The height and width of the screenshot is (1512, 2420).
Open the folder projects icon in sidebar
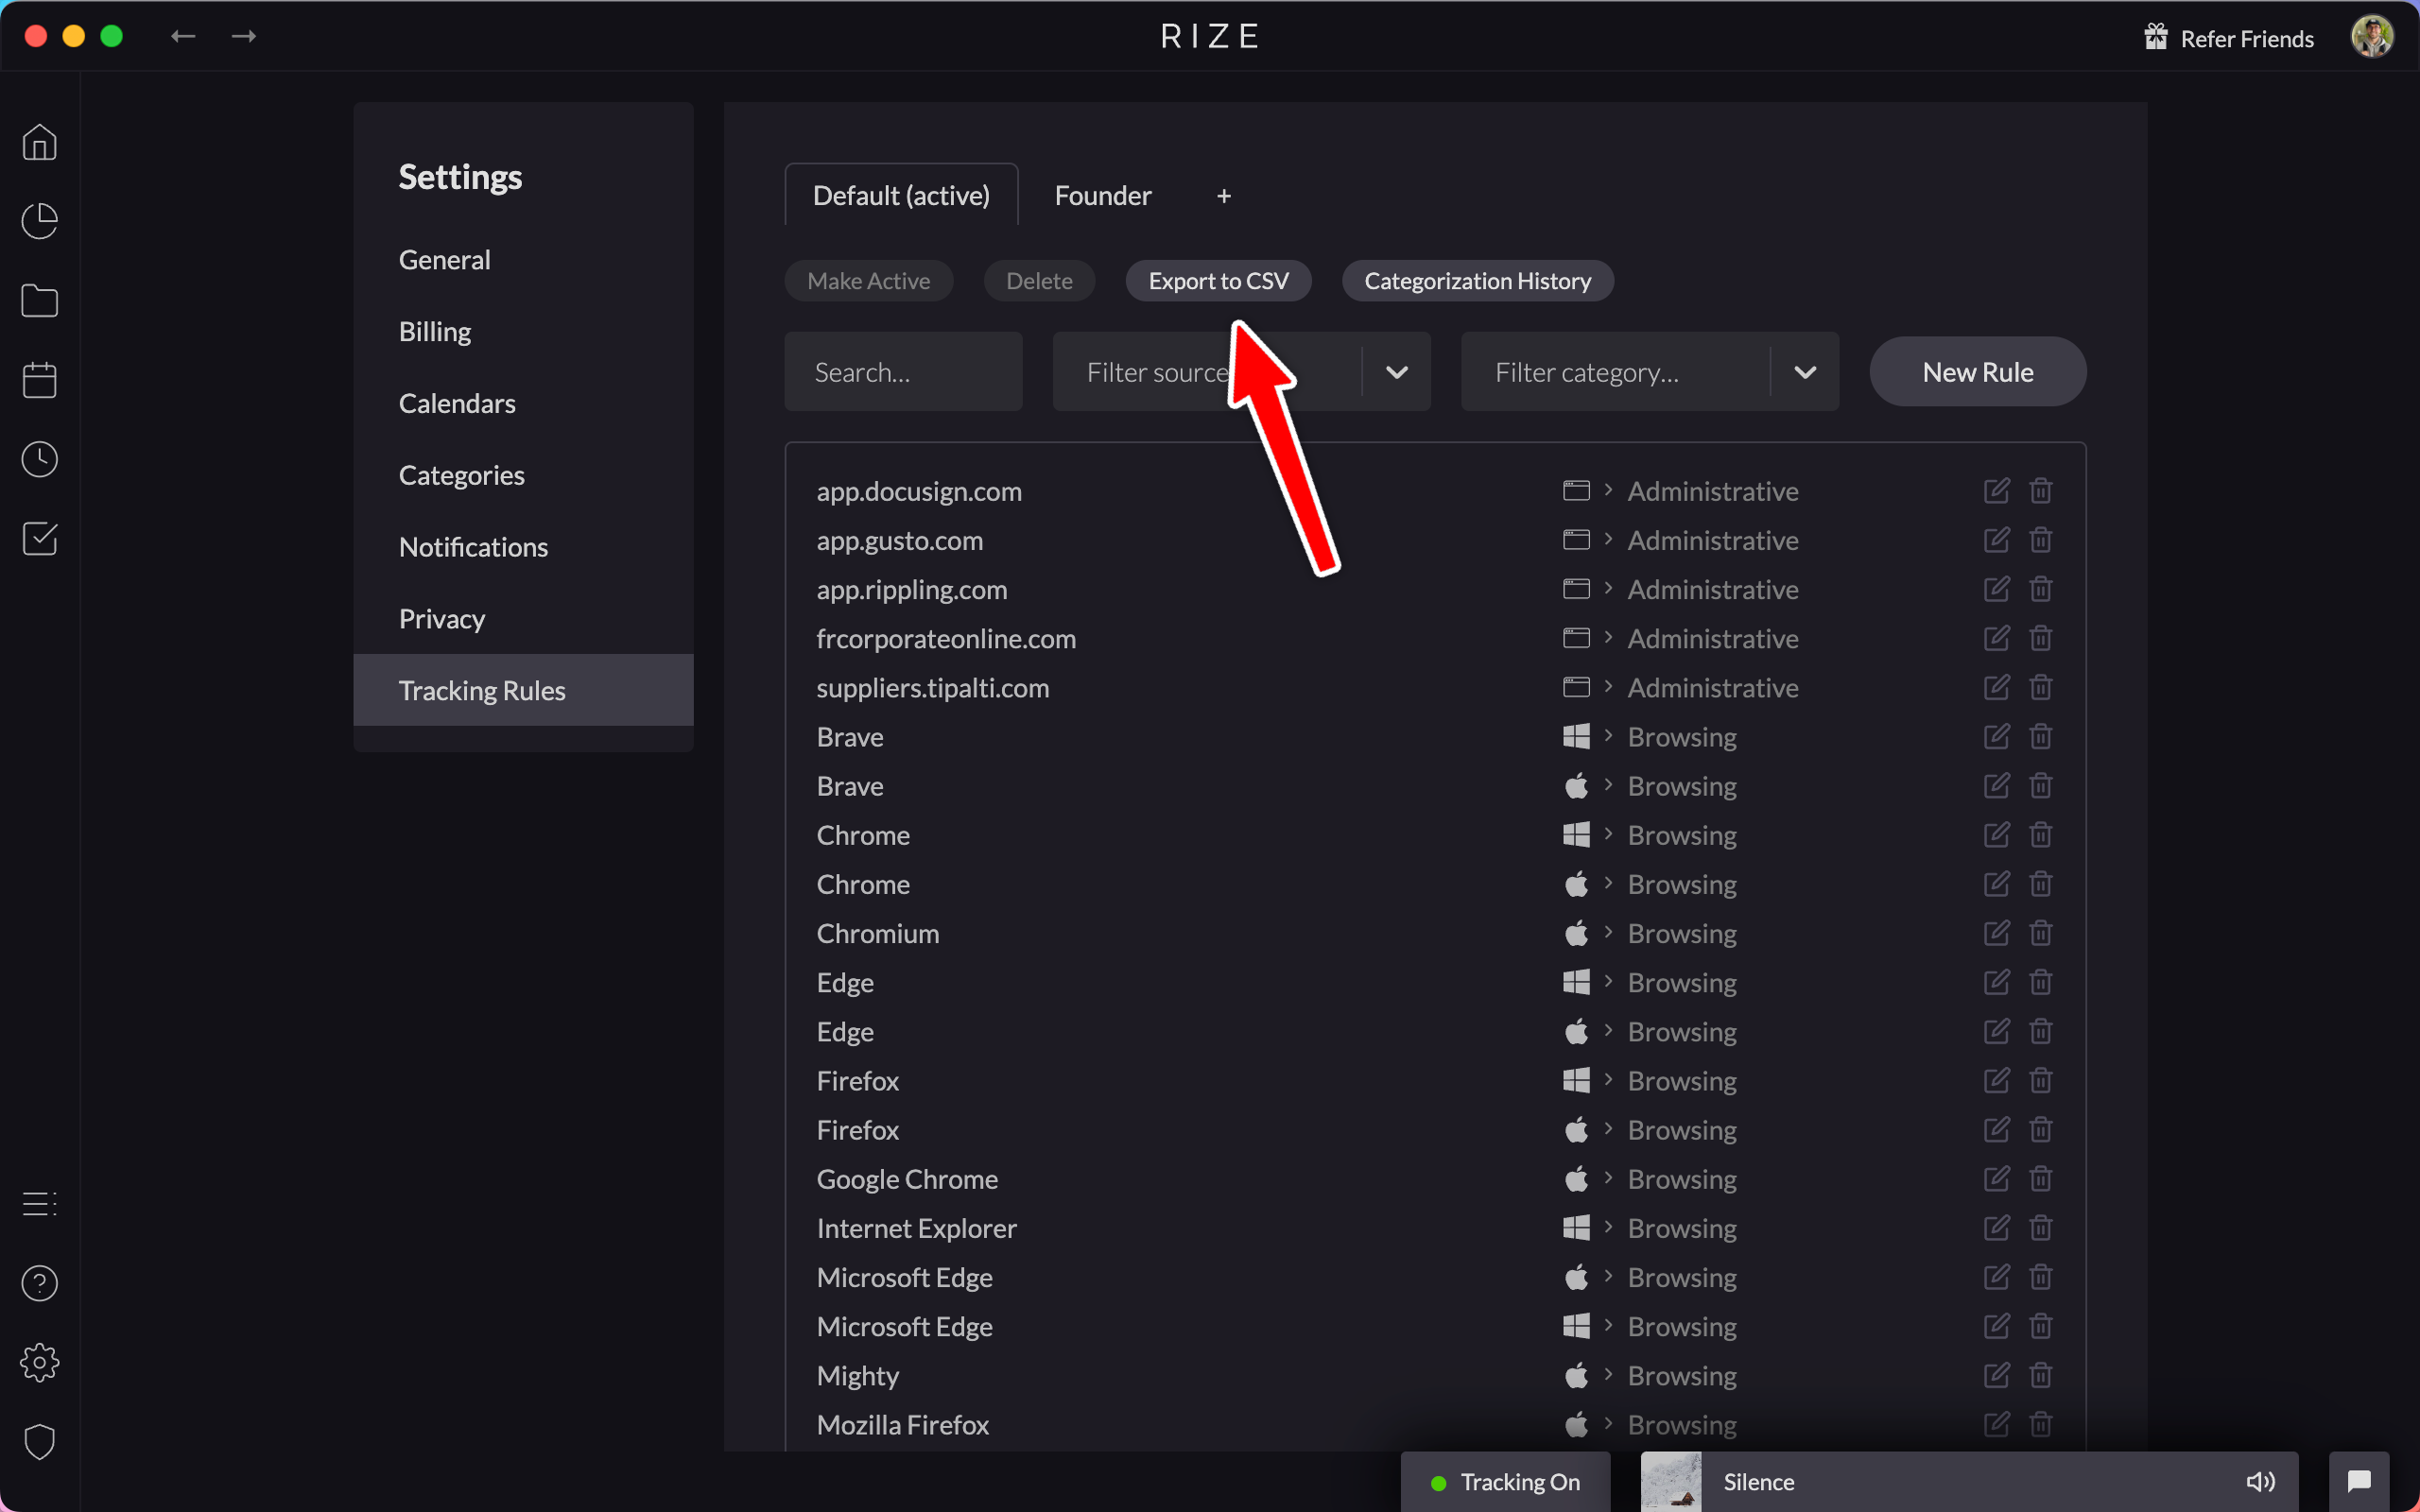coord(40,300)
